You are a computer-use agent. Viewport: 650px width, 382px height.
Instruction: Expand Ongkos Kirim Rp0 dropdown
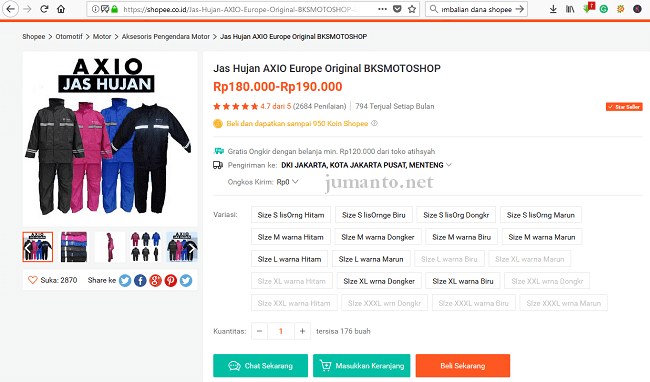[x=295, y=181]
